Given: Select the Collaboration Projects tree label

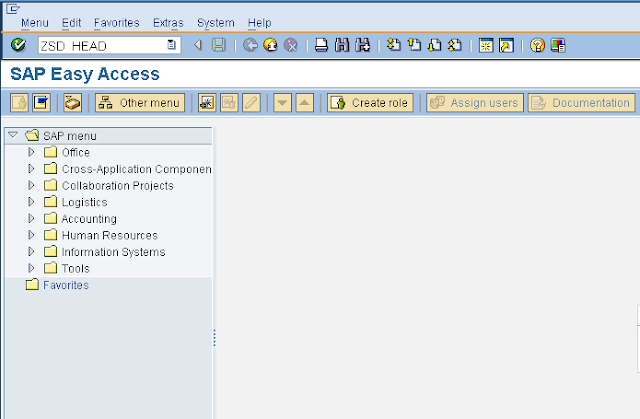Looking at the screenshot, I should coord(118,185).
